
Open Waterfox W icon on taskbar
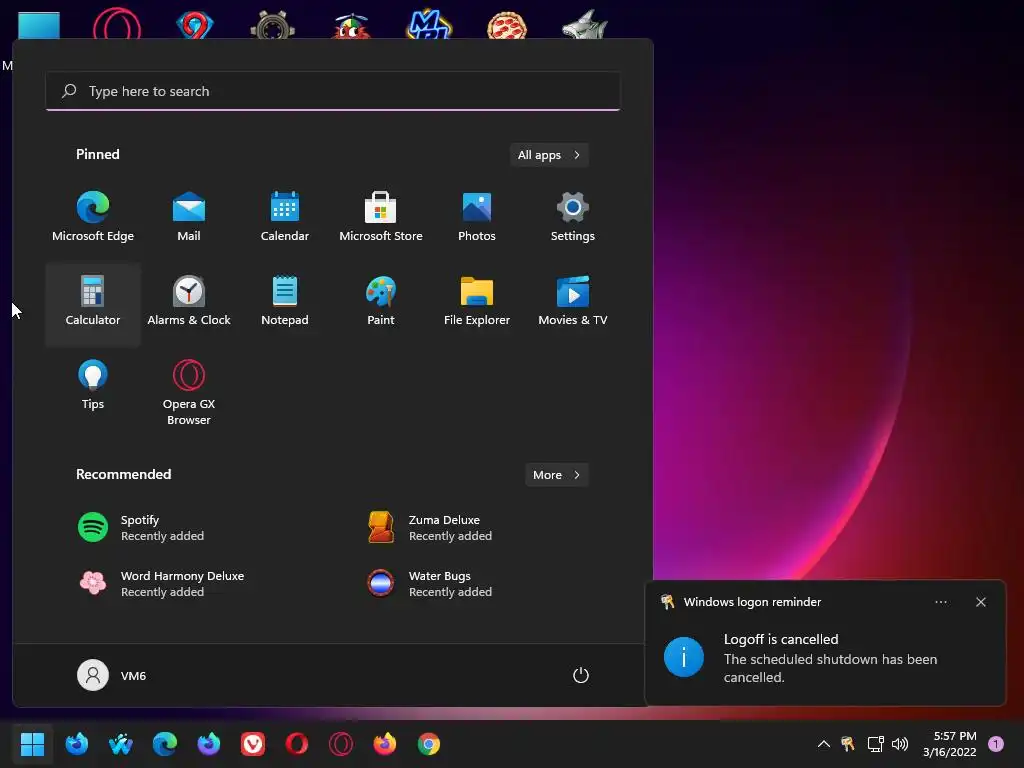click(x=120, y=744)
